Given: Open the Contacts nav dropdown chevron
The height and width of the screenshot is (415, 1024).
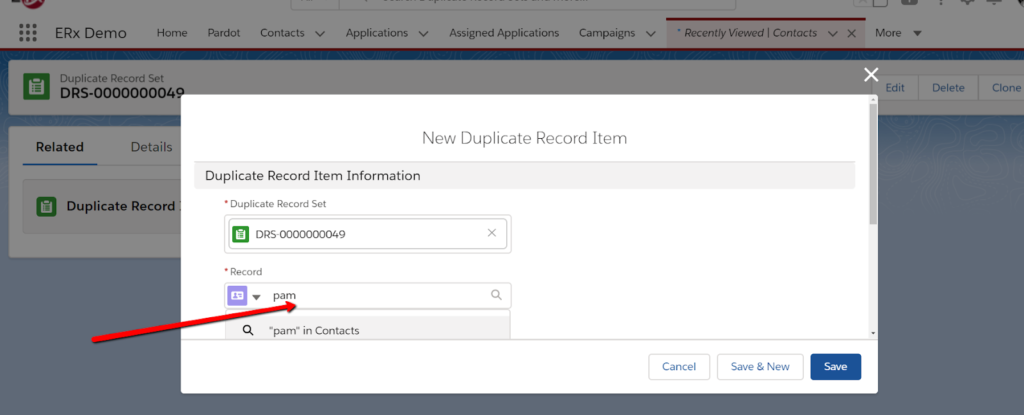Looking at the screenshot, I should (x=320, y=33).
